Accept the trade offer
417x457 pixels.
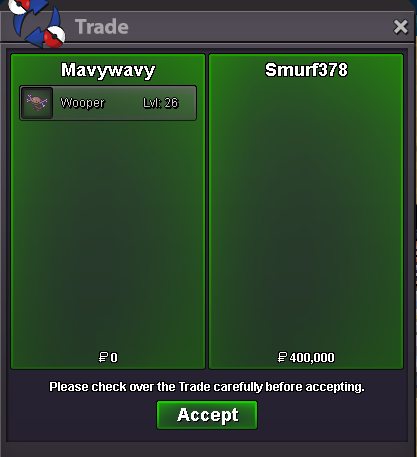coord(207,415)
